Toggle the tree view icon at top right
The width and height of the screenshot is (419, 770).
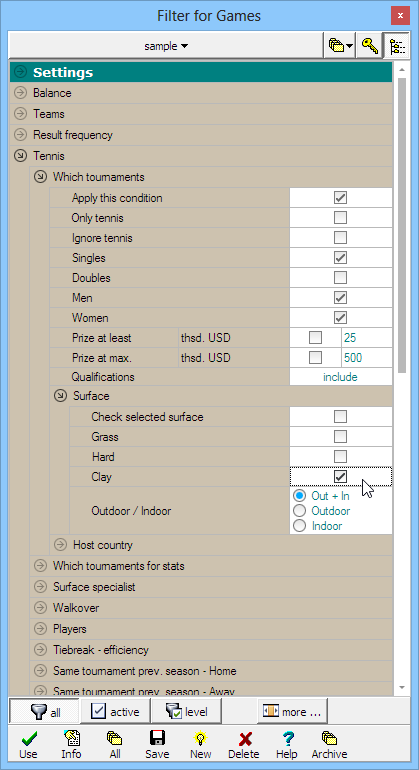(x=397, y=46)
